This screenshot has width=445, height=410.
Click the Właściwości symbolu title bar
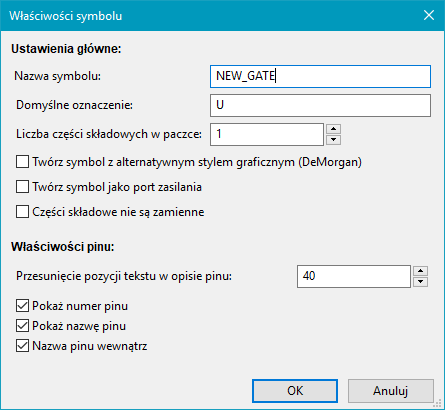pos(213,16)
